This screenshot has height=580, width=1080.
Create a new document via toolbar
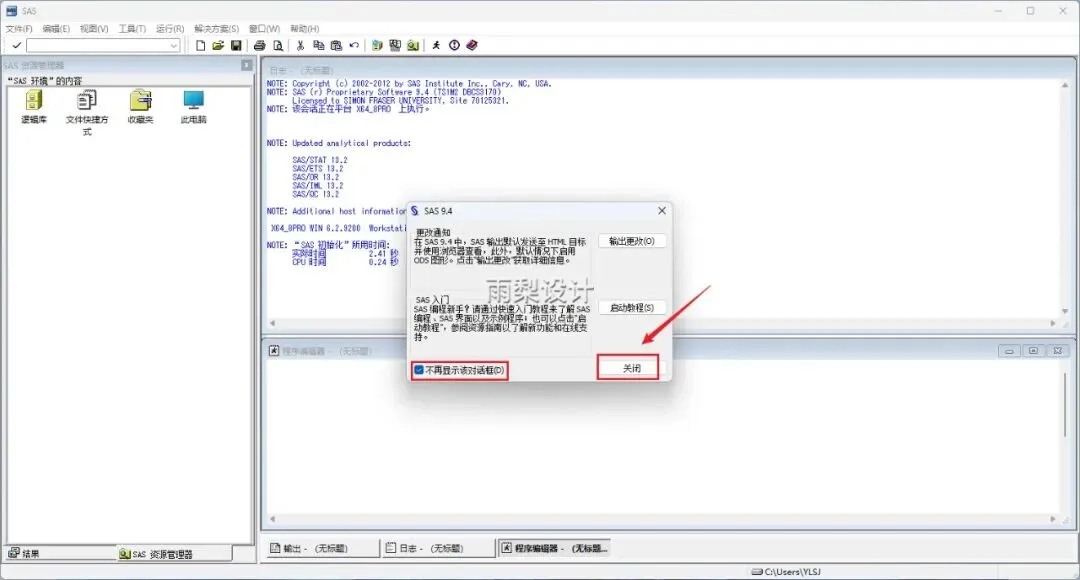coord(200,45)
